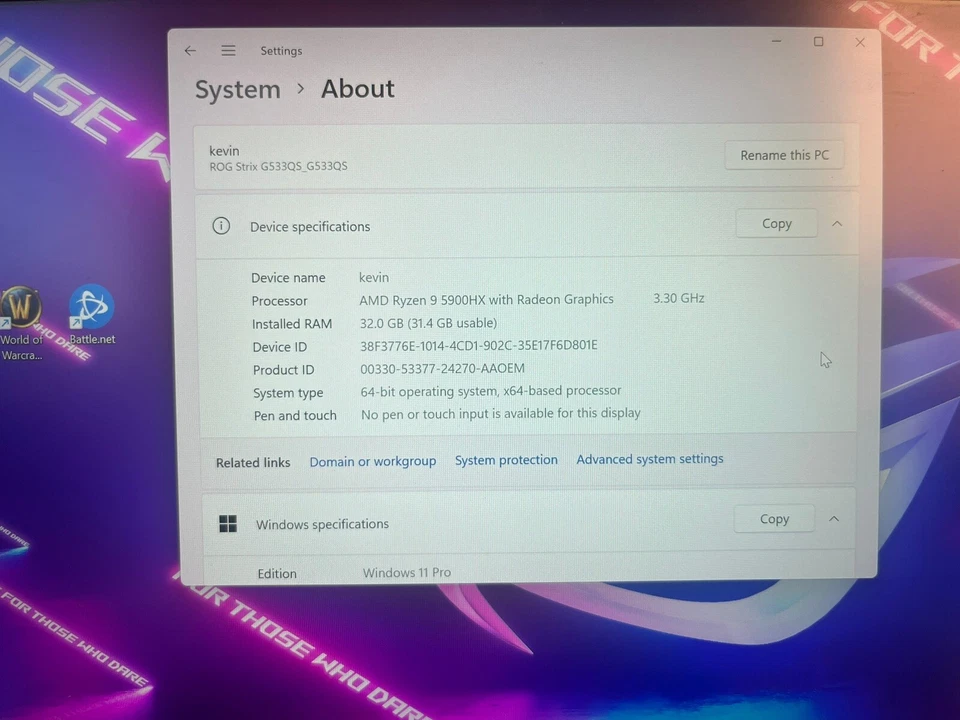Open Domain or workgroup link
Viewport: 960px width, 720px height.
click(373, 462)
